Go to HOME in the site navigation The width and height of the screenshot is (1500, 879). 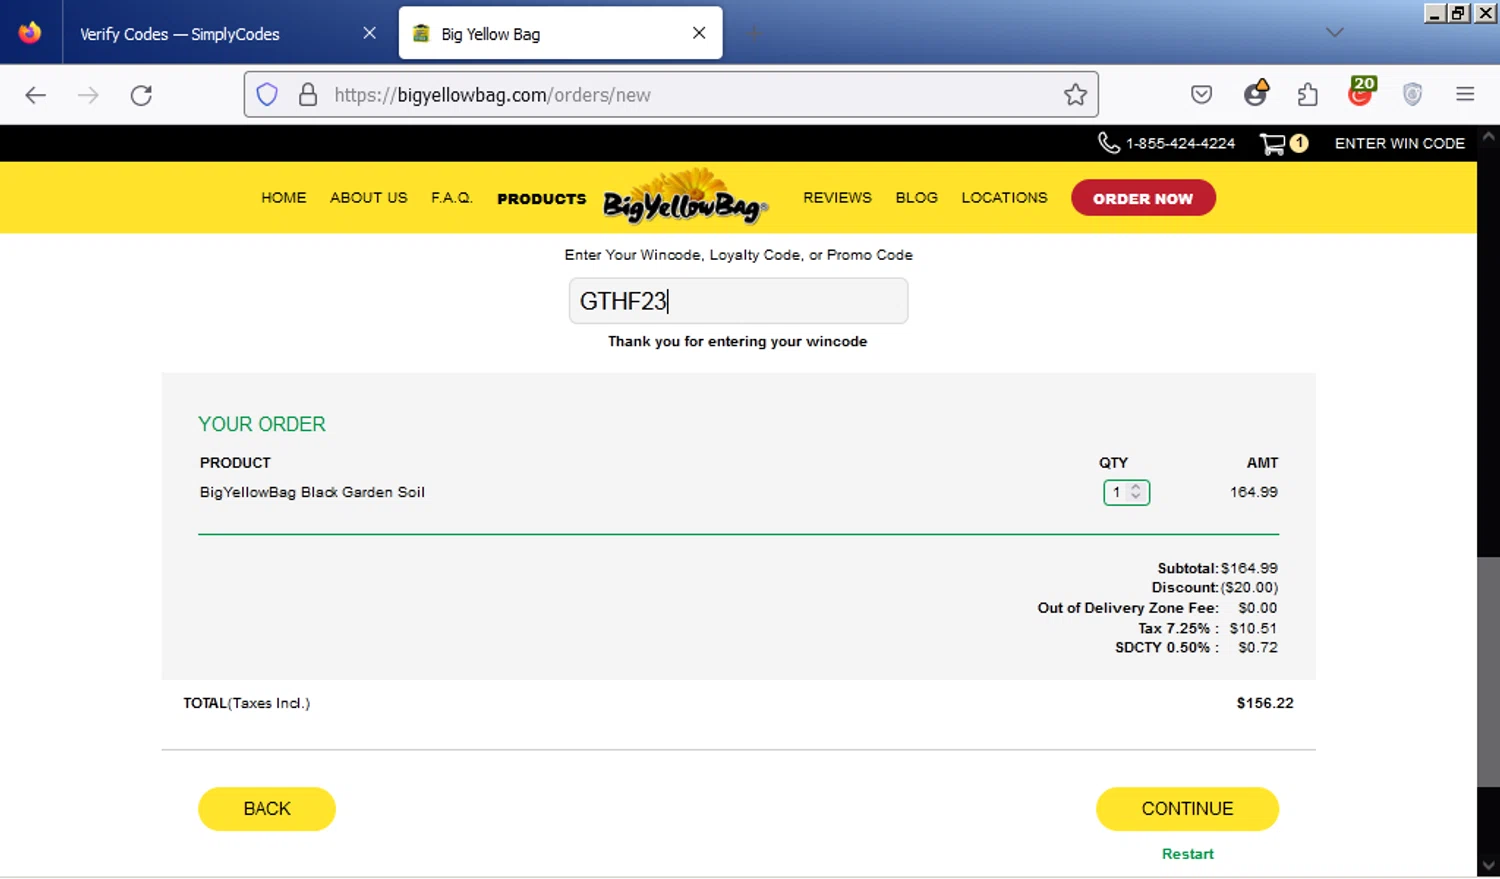tap(284, 198)
